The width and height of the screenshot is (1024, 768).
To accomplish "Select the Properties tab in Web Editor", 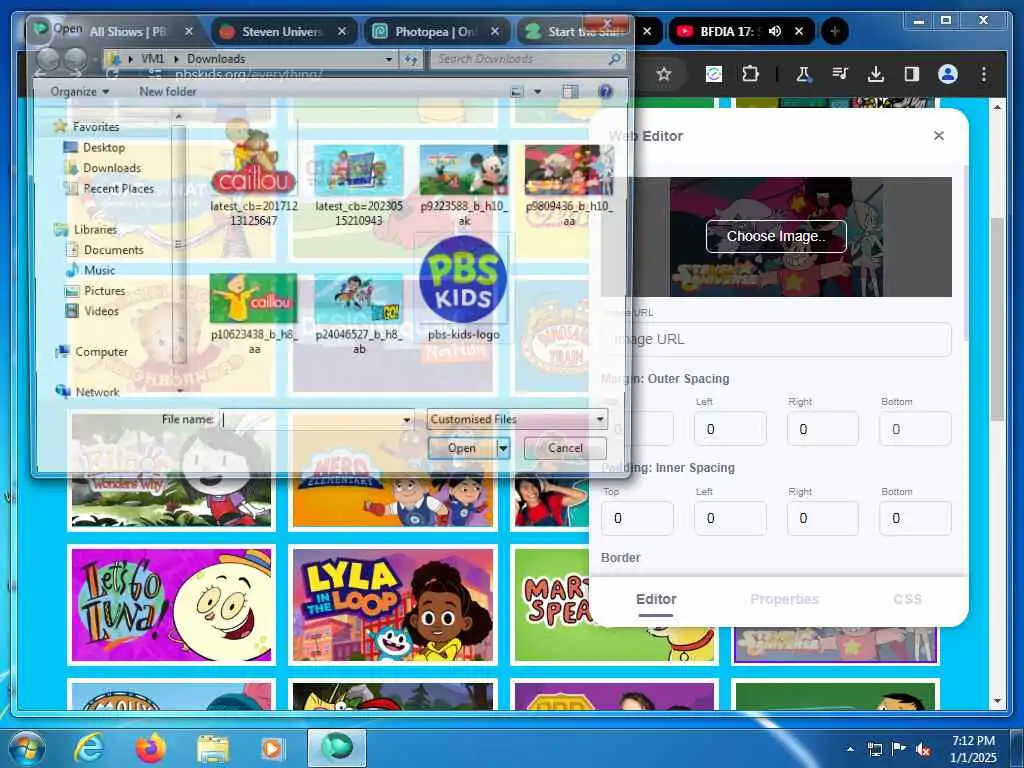I will pyautogui.click(x=784, y=600).
